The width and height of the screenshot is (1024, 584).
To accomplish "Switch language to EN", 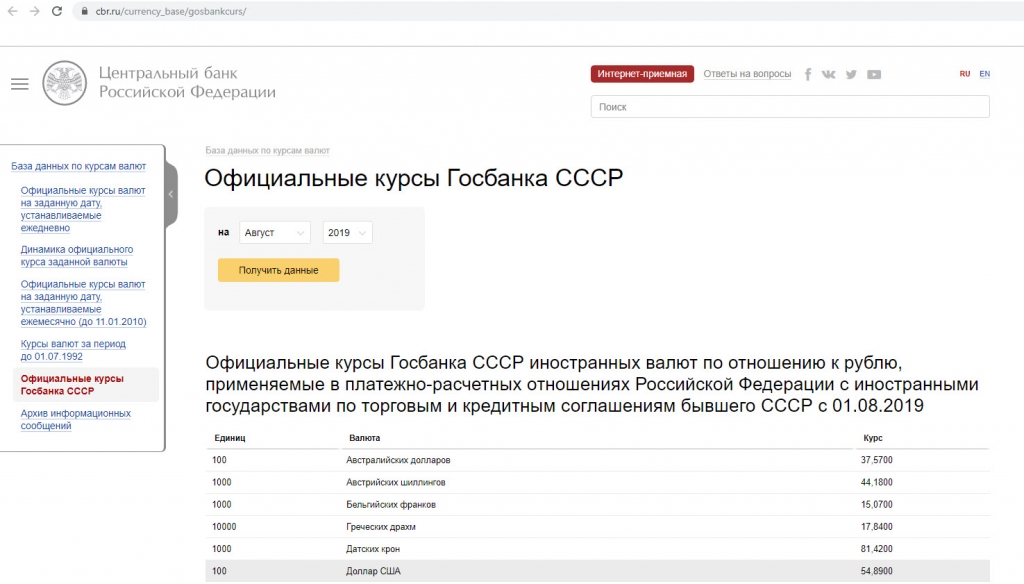I will (984, 74).
